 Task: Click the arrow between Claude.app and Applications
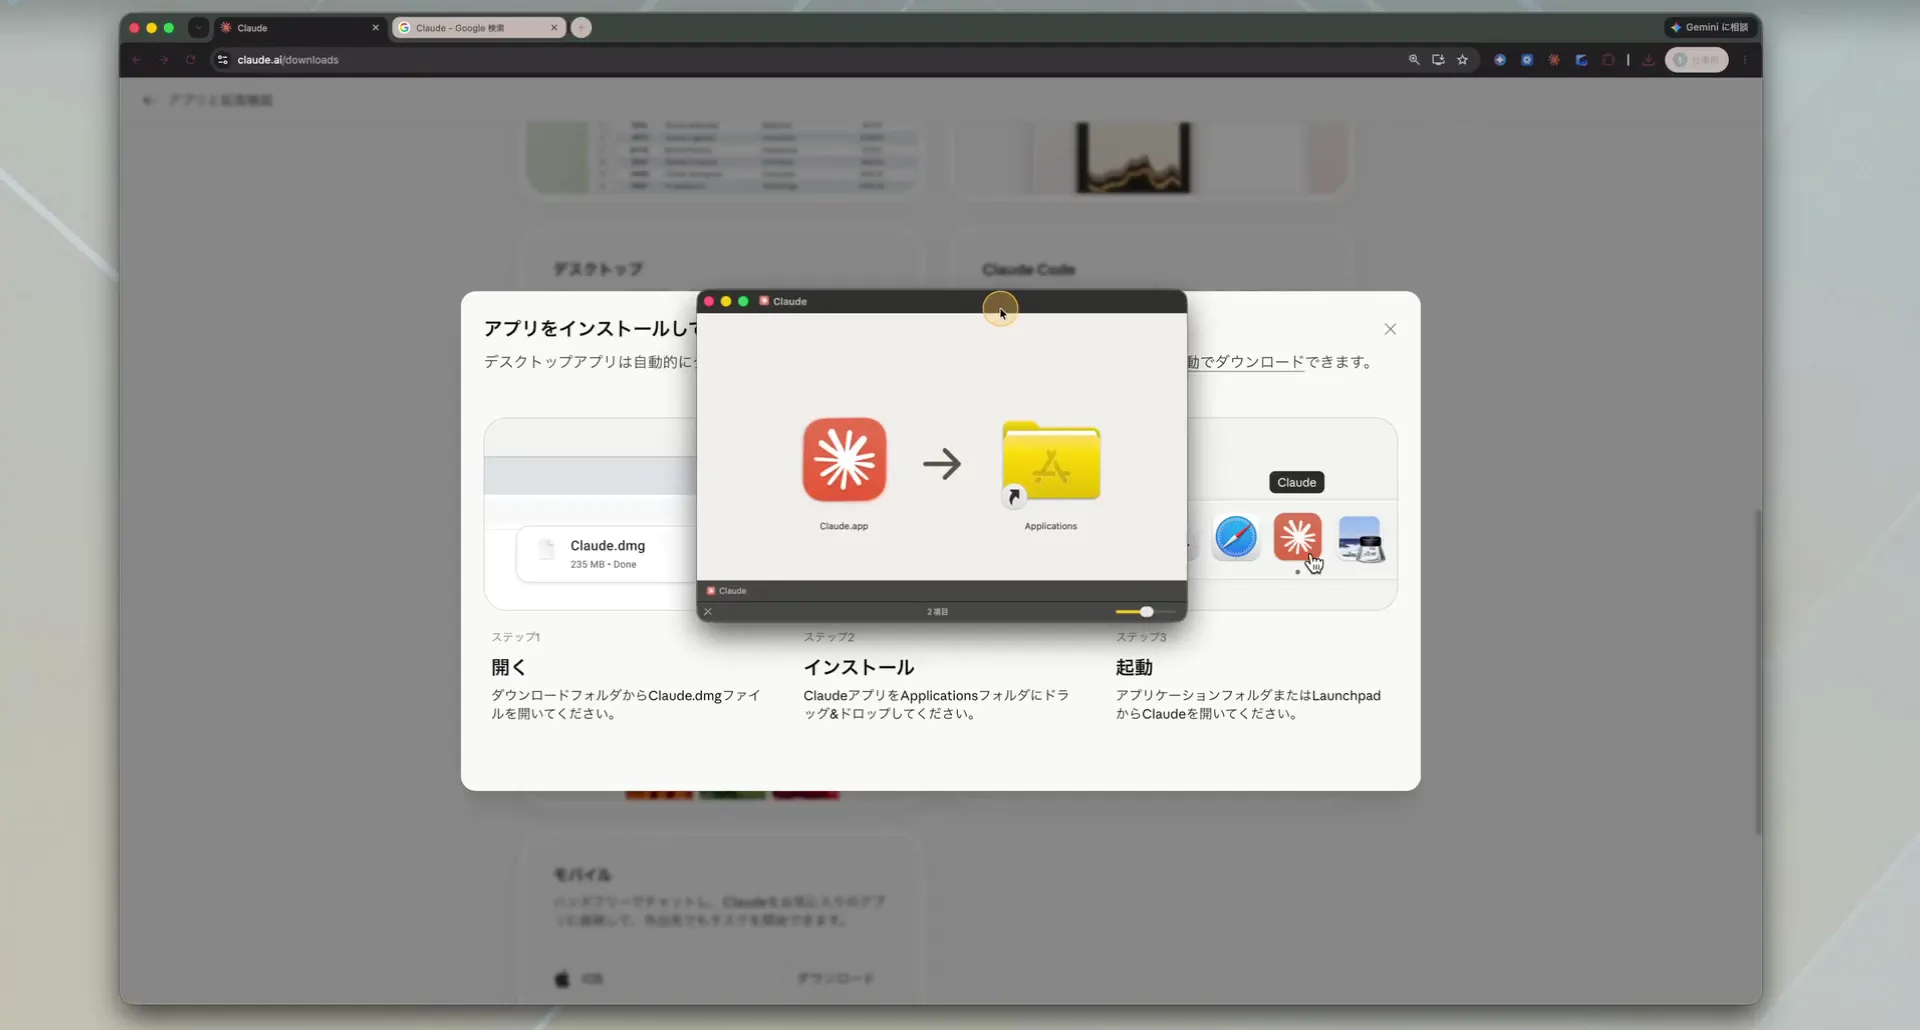pos(942,463)
